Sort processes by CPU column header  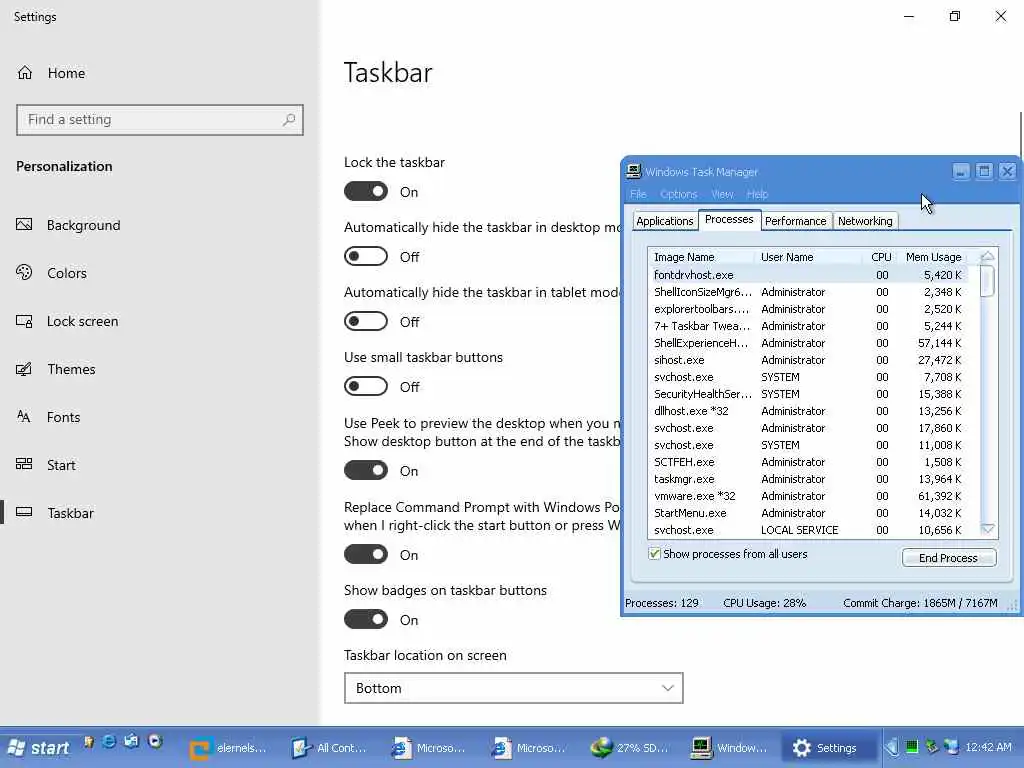tap(880, 257)
